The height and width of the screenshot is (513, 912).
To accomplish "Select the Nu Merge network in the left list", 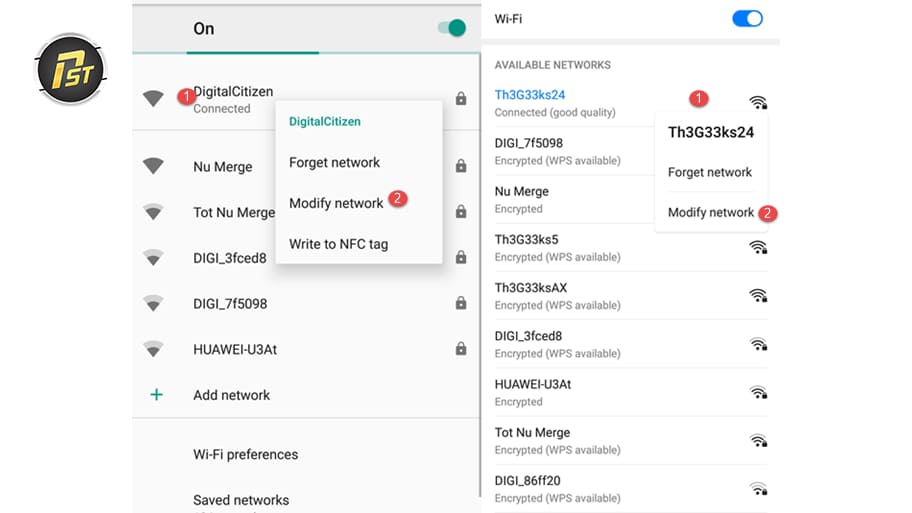I will (x=223, y=167).
